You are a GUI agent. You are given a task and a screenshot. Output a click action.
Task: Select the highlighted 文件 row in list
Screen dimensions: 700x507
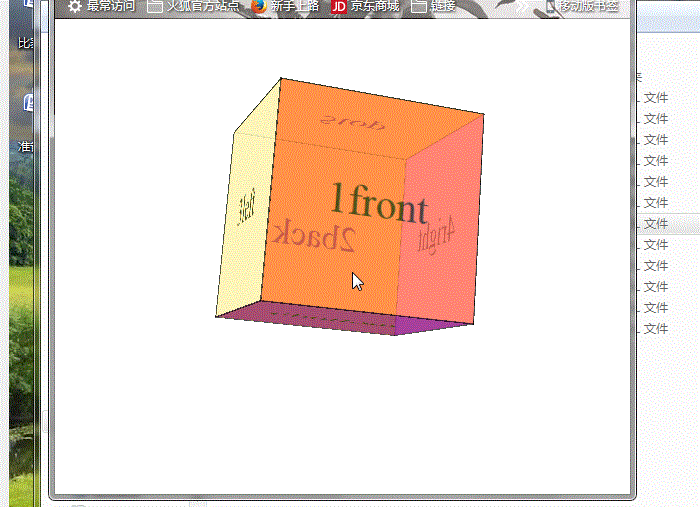[655, 224]
